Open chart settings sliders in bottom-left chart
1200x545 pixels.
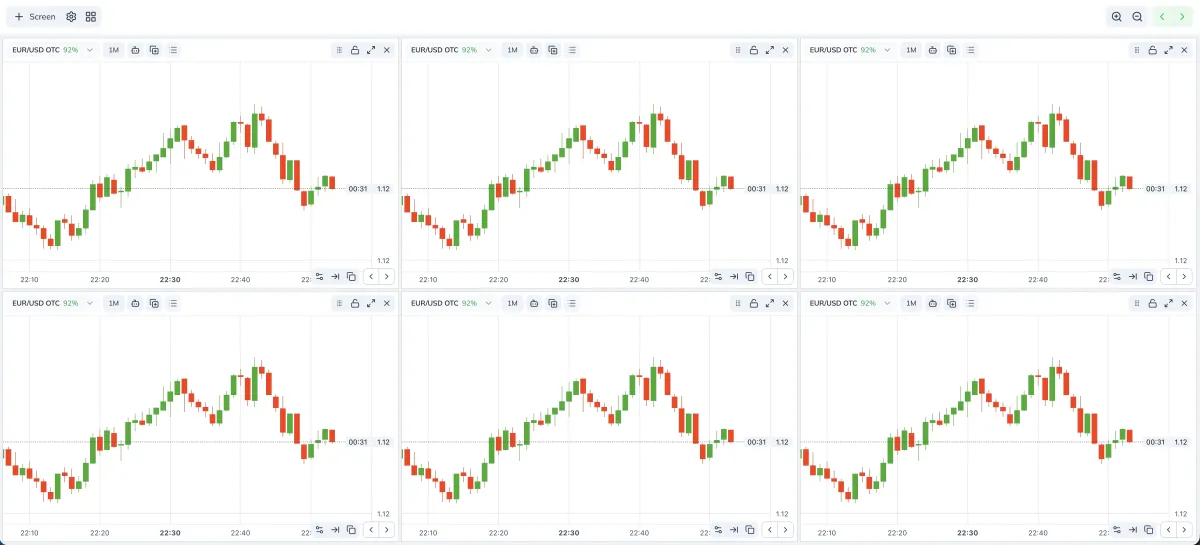click(x=319, y=529)
